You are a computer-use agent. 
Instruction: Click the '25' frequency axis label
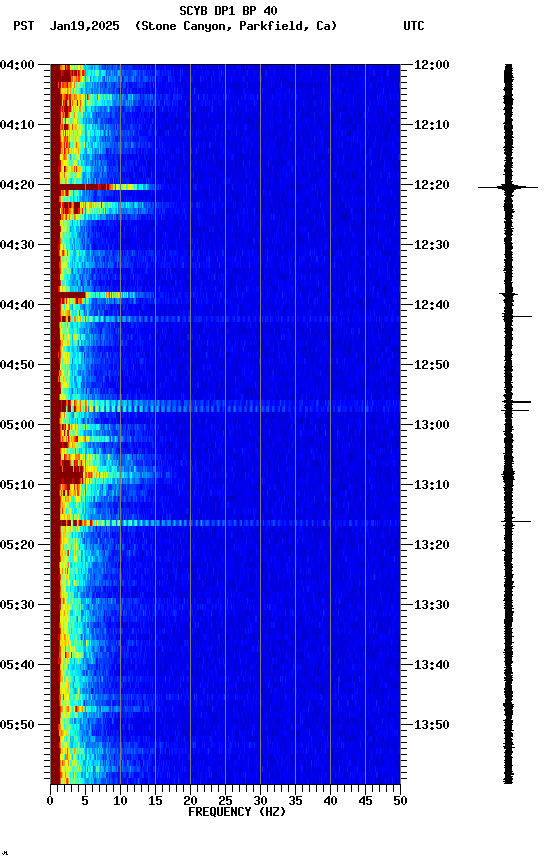point(225,801)
